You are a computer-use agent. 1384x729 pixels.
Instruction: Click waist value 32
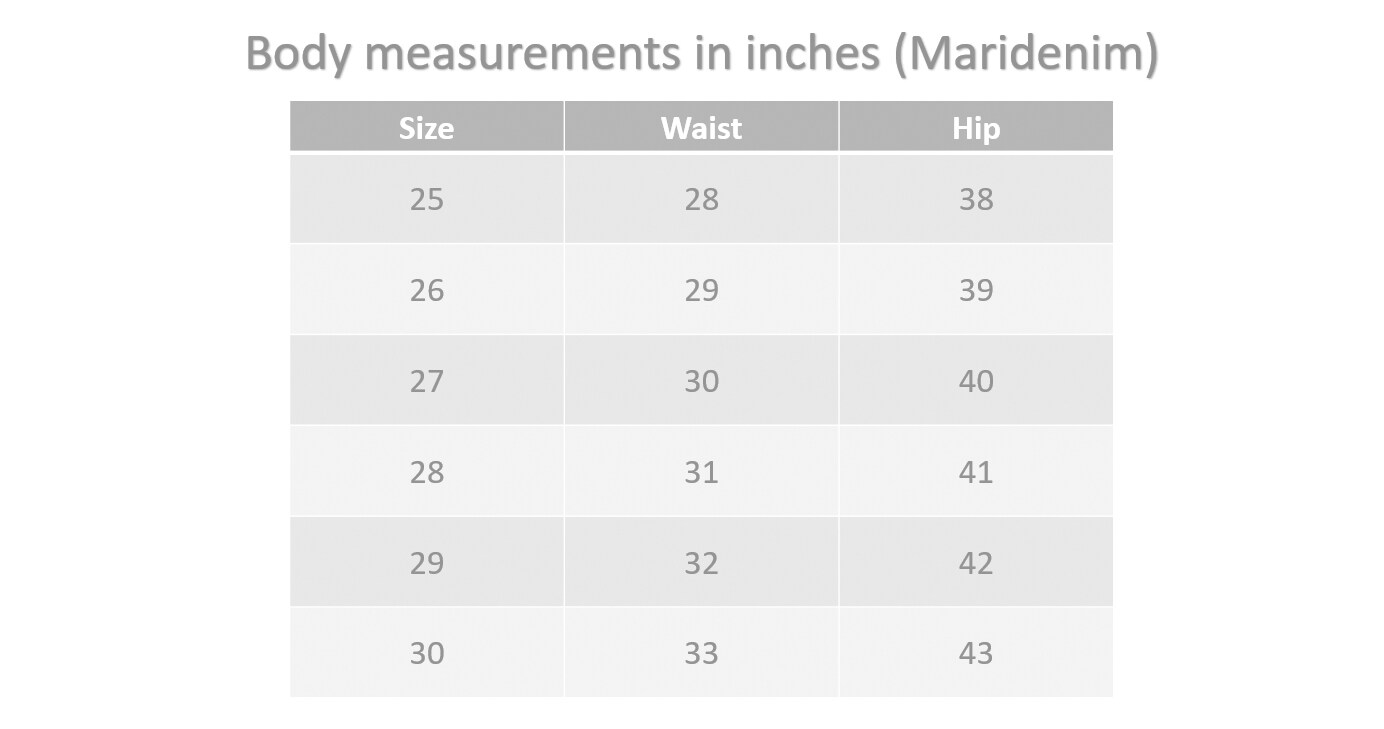point(701,562)
